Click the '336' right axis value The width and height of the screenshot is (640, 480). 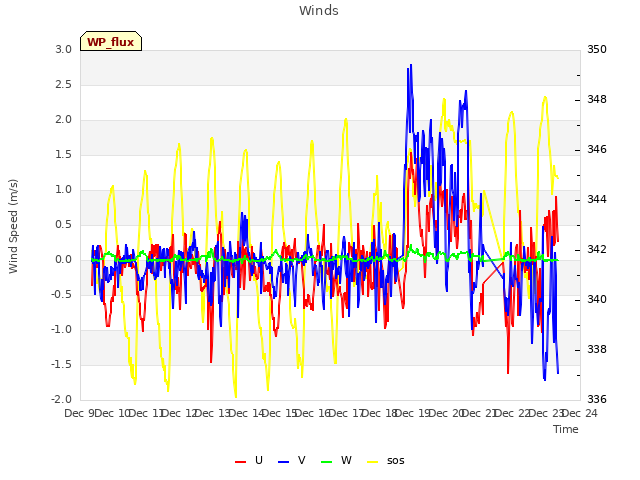pos(597,399)
